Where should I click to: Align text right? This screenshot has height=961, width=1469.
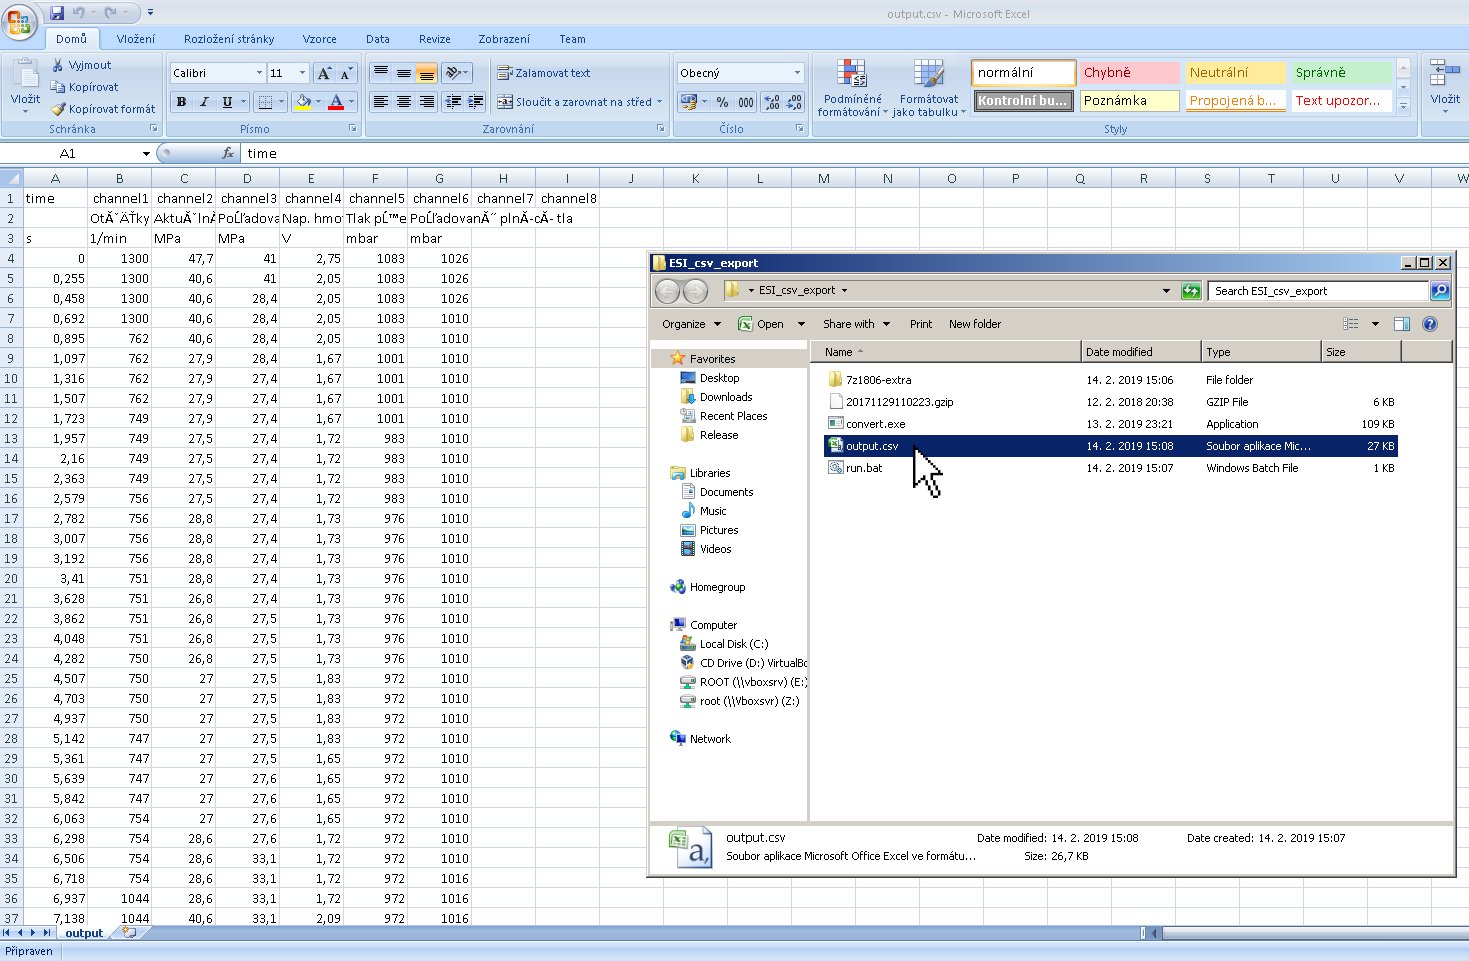[426, 102]
